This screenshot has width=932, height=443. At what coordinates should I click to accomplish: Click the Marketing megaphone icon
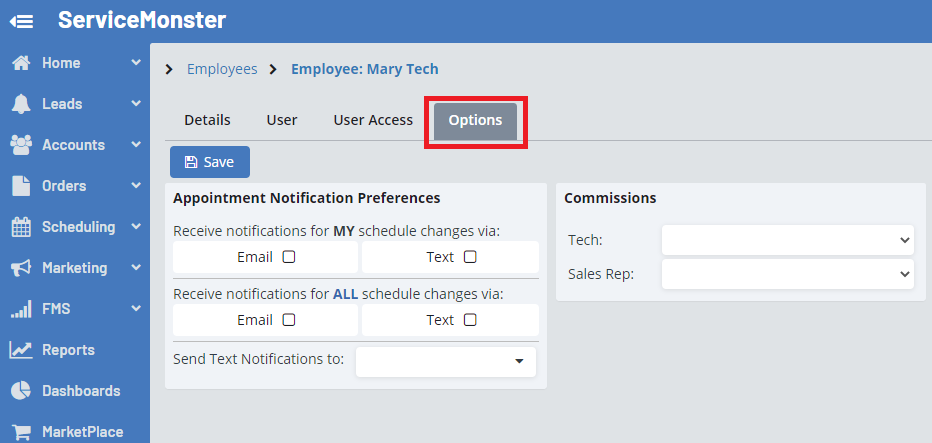click(21, 268)
